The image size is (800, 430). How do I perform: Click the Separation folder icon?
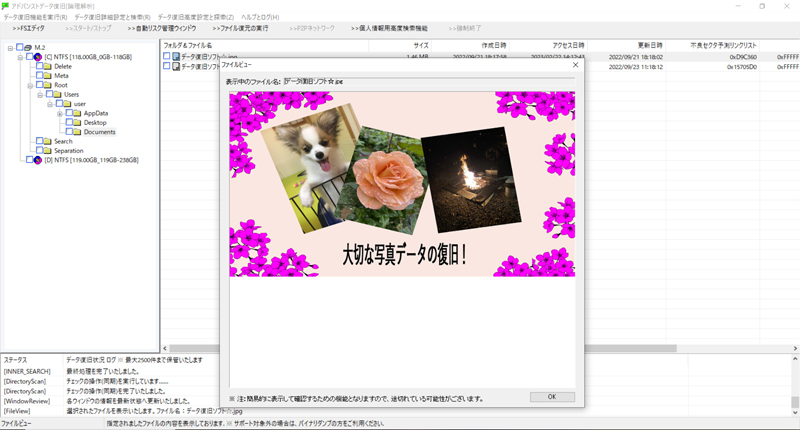[47, 151]
